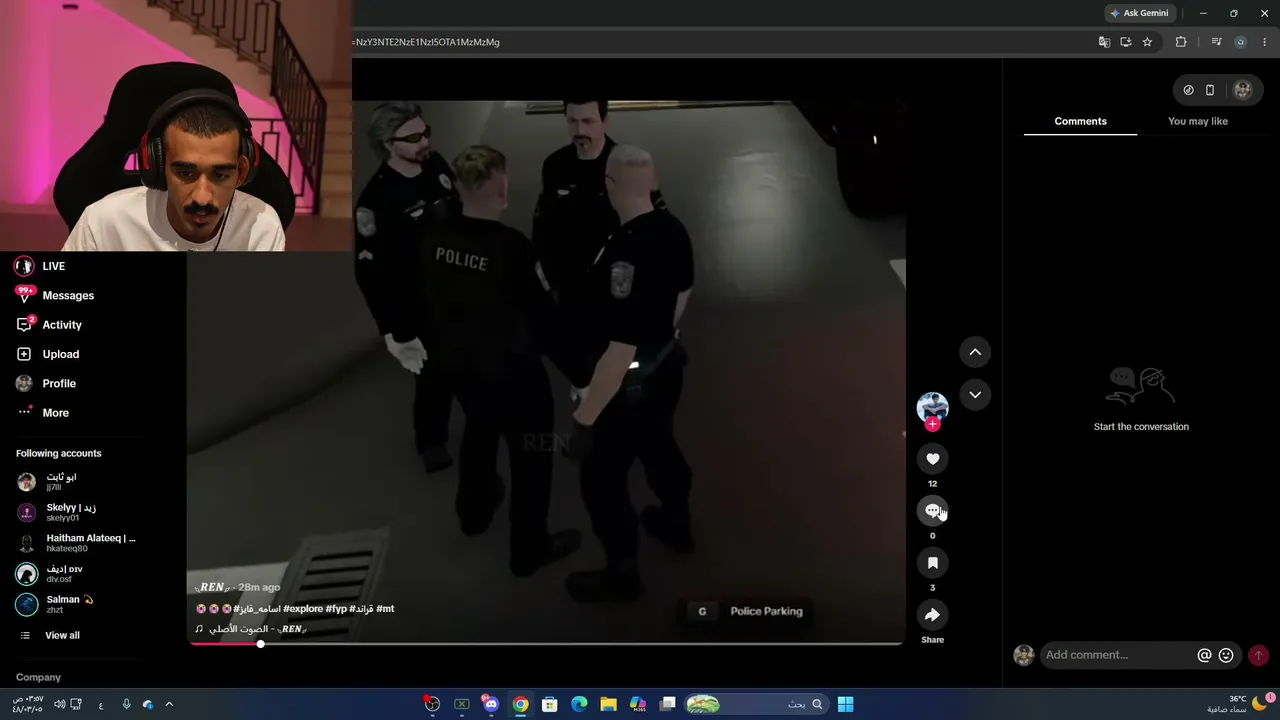Click the #fyp hashtag in the caption
Image resolution: width=1280 pixels, height=720 pixels.
[336, 609]
